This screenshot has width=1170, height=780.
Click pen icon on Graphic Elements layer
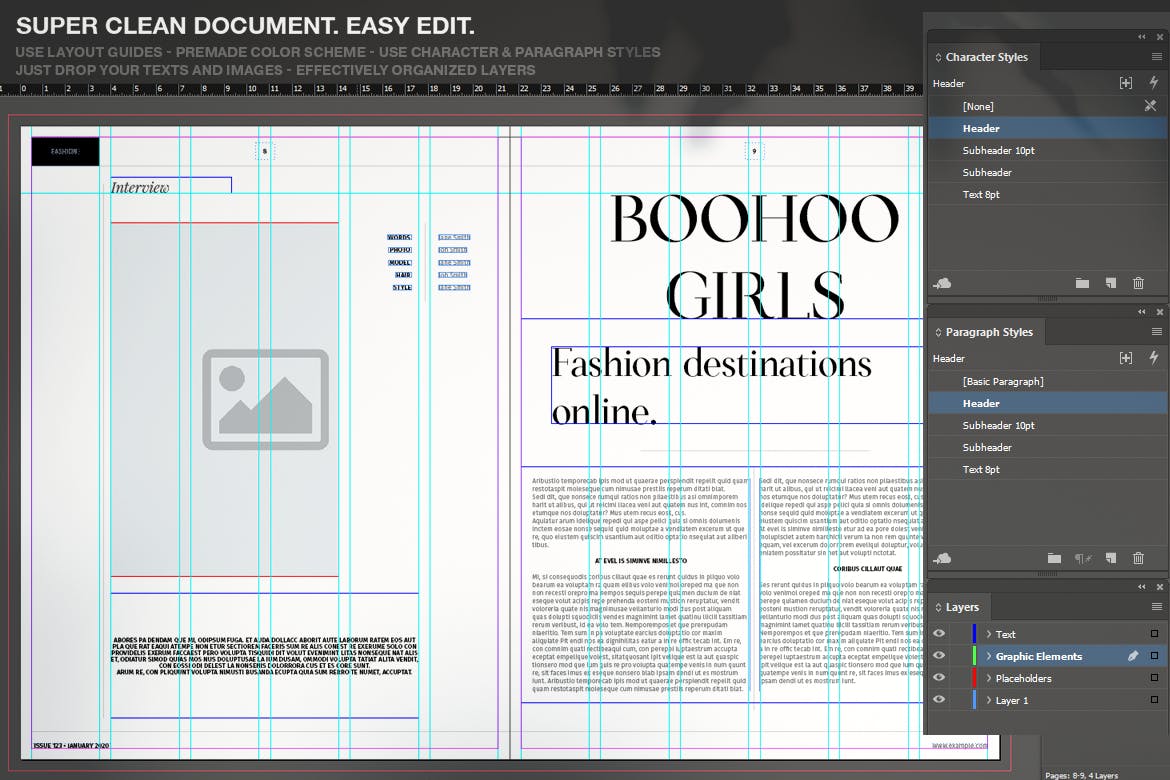tap(1133, 656)
